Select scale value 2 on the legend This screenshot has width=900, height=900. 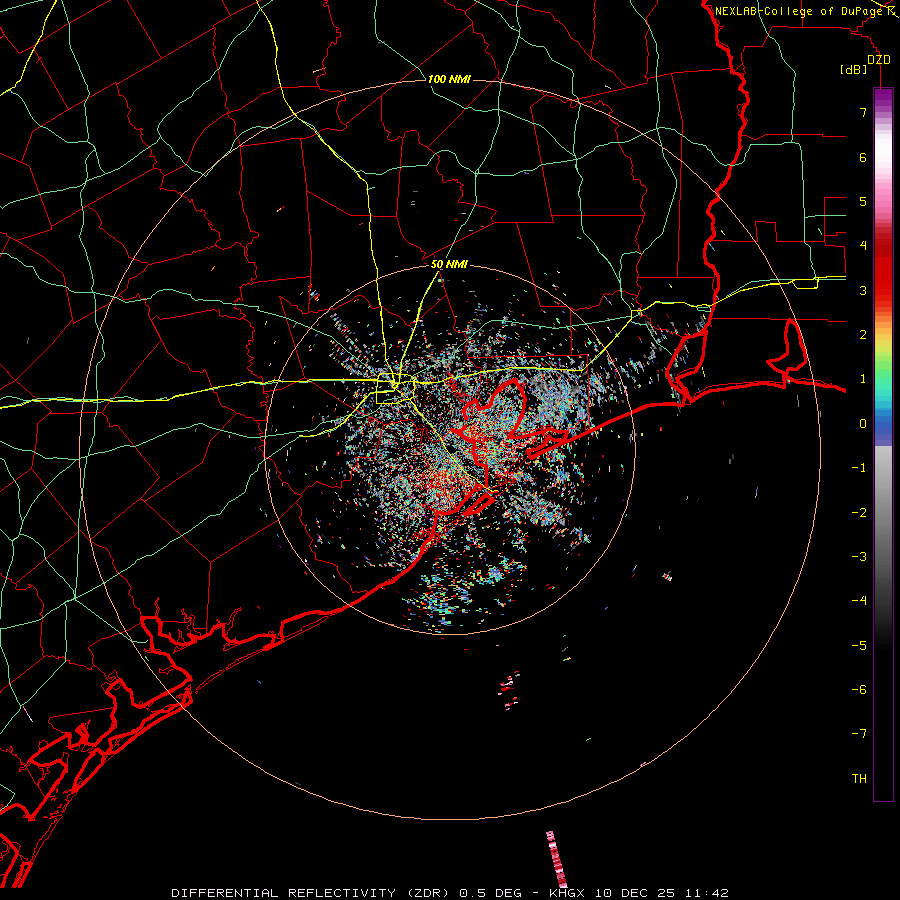pos(863,335)
